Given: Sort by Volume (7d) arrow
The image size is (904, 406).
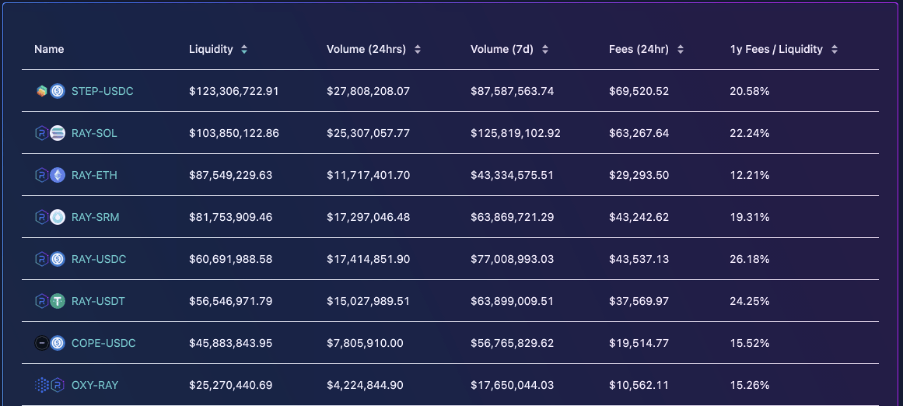Looking at the screenshot, I should click(x=544, y=49).
